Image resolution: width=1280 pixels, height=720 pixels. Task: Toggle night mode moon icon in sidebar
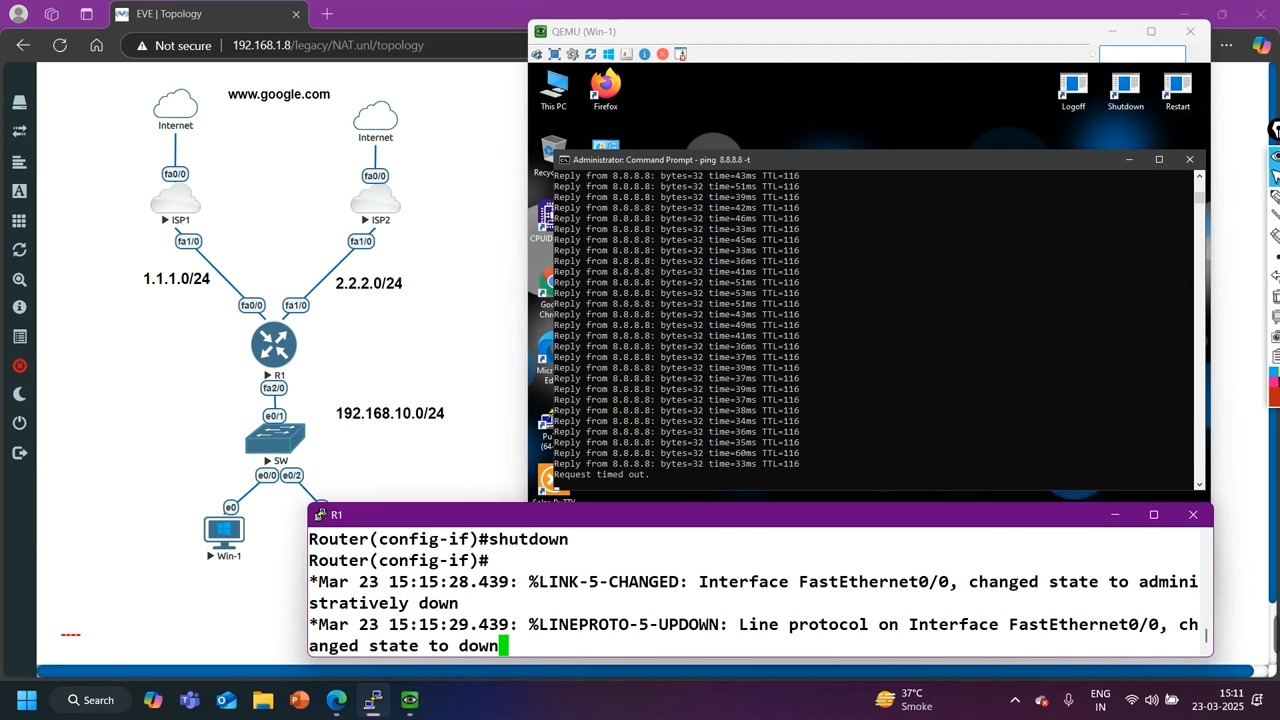pos(19,395)
